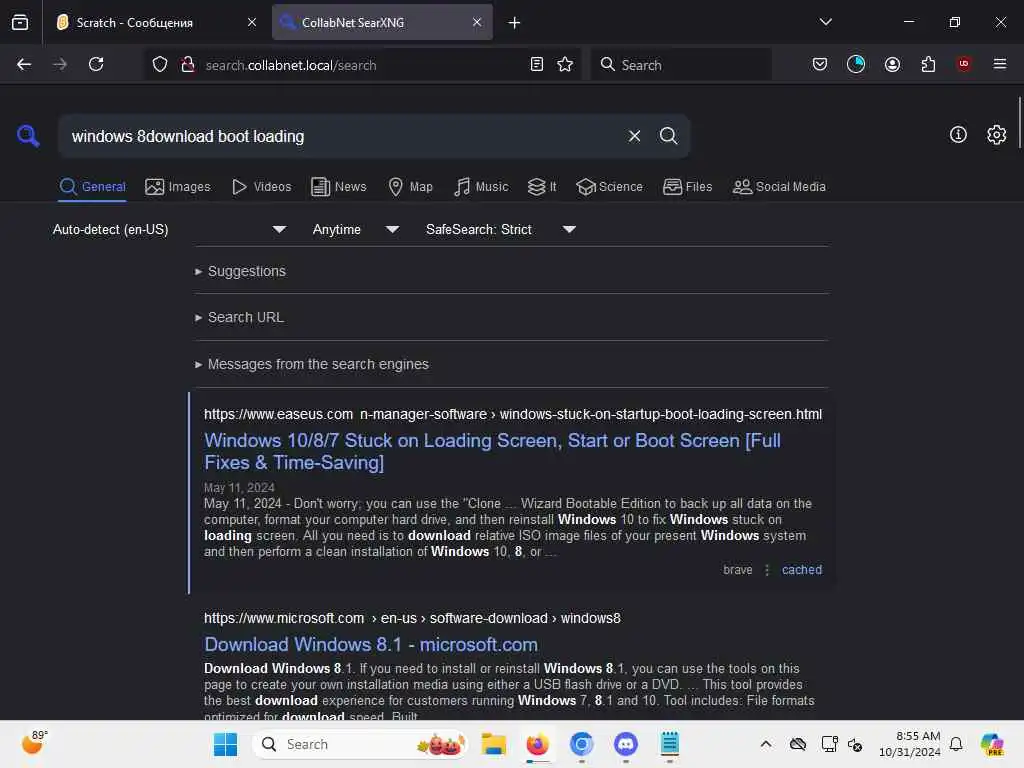Switch to the It search category
The height and width of the screenshot is (768, 1024).
(542, 187)
